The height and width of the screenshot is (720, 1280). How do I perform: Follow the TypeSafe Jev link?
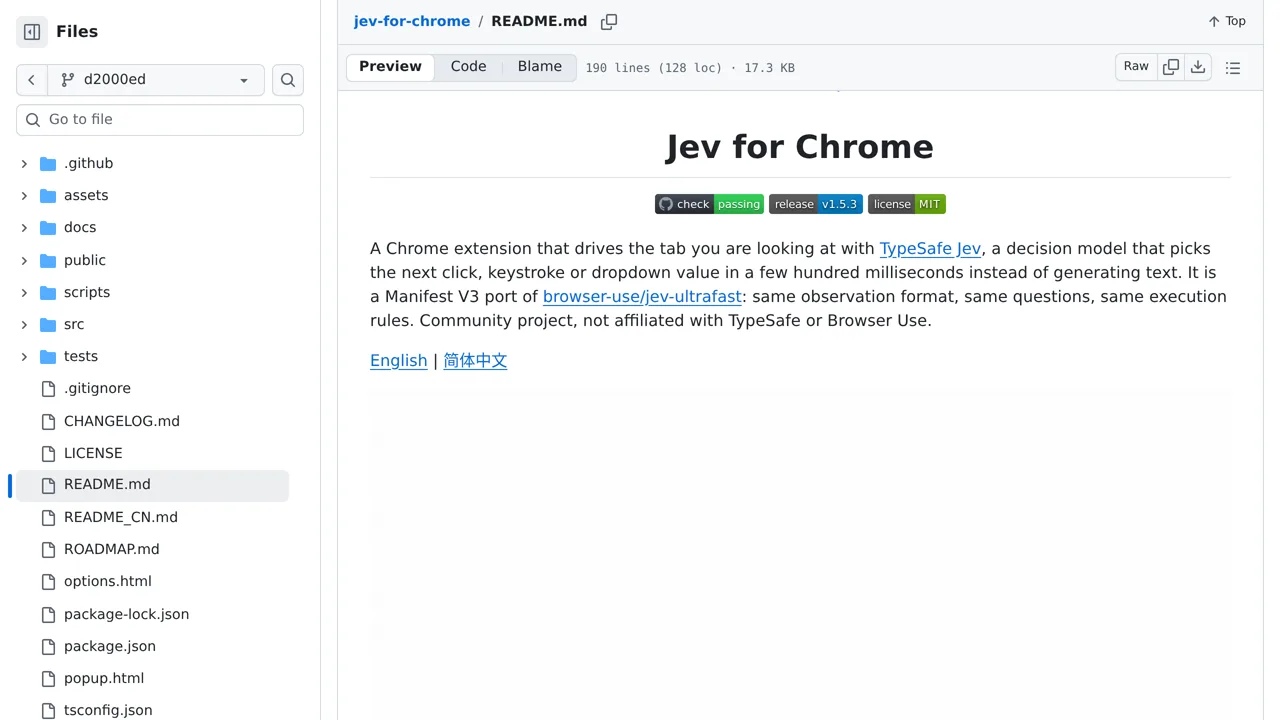pos(930,249)
